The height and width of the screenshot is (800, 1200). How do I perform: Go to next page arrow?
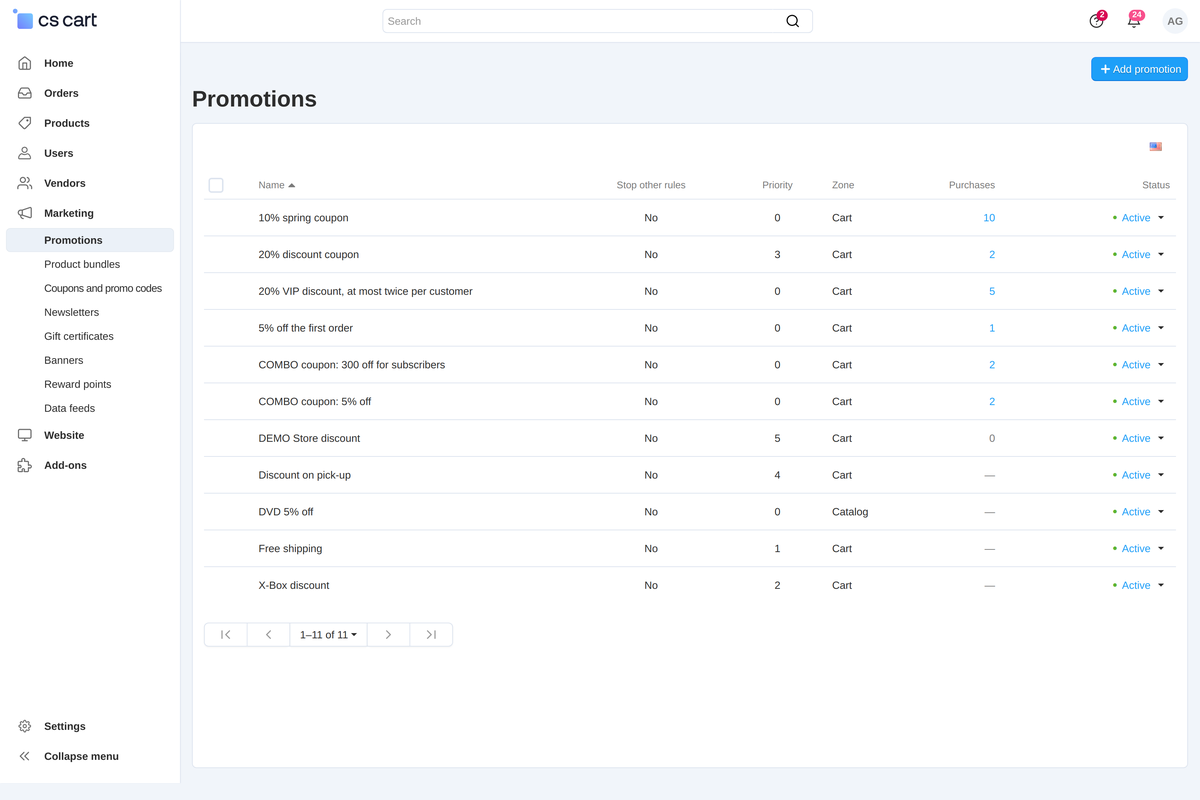(388, 635)
